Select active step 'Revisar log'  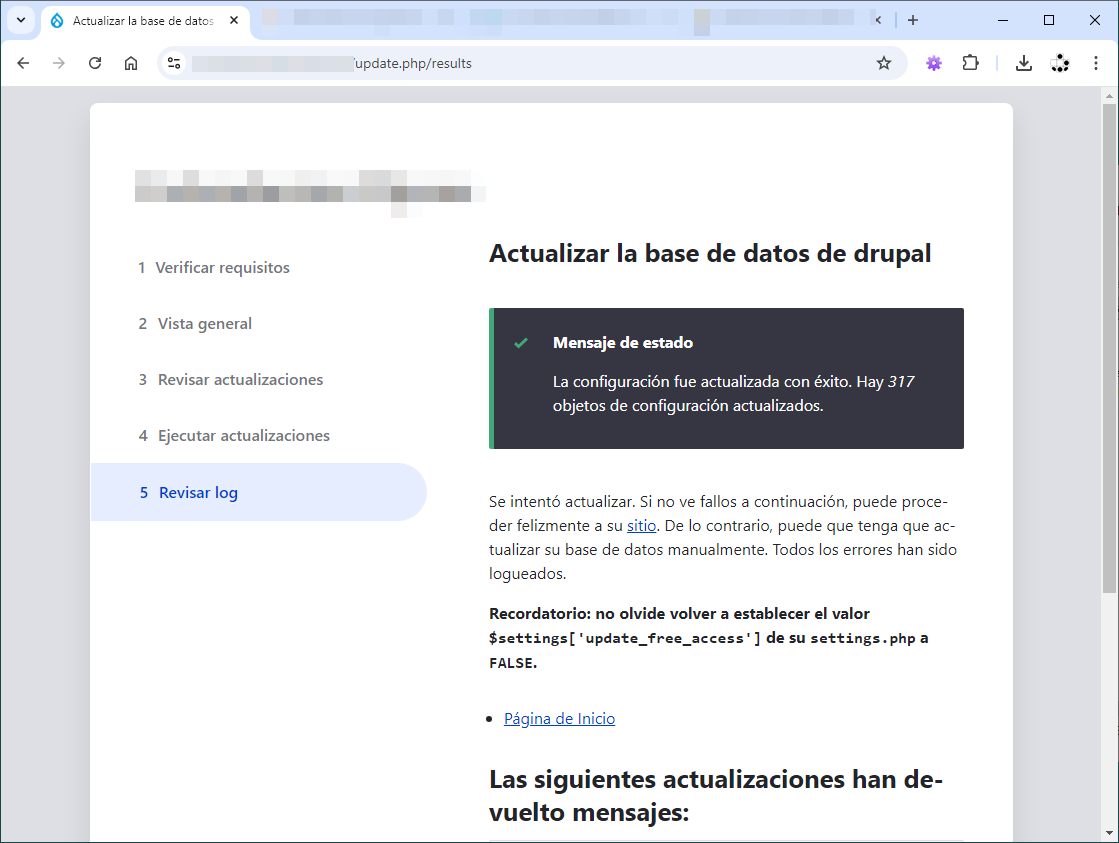tap(258, 492)
